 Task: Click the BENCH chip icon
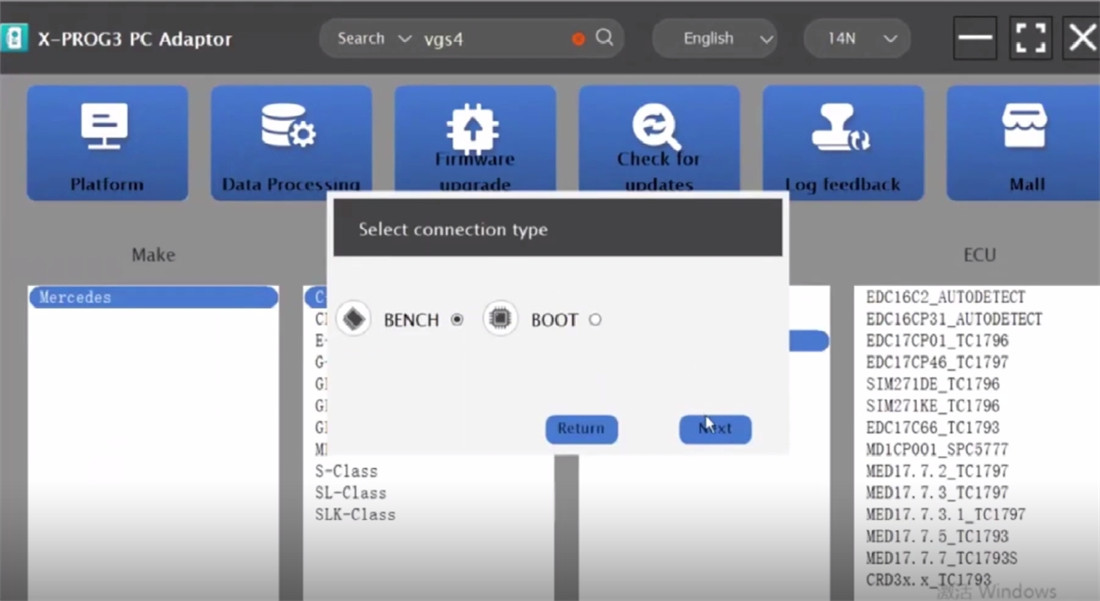tap(353, 320)
